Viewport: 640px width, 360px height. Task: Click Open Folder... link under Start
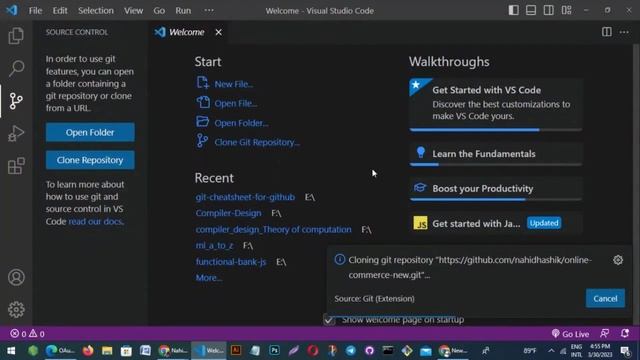[232, 123]
